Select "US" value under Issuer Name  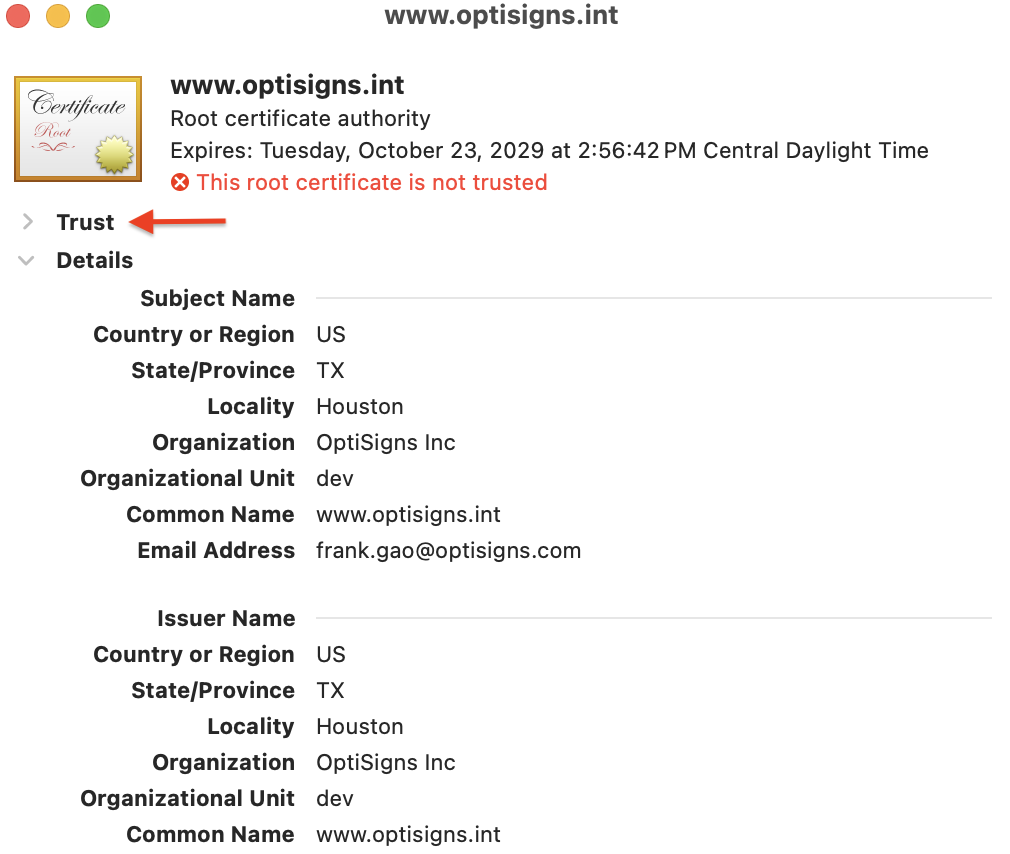[x=331, y=655]
